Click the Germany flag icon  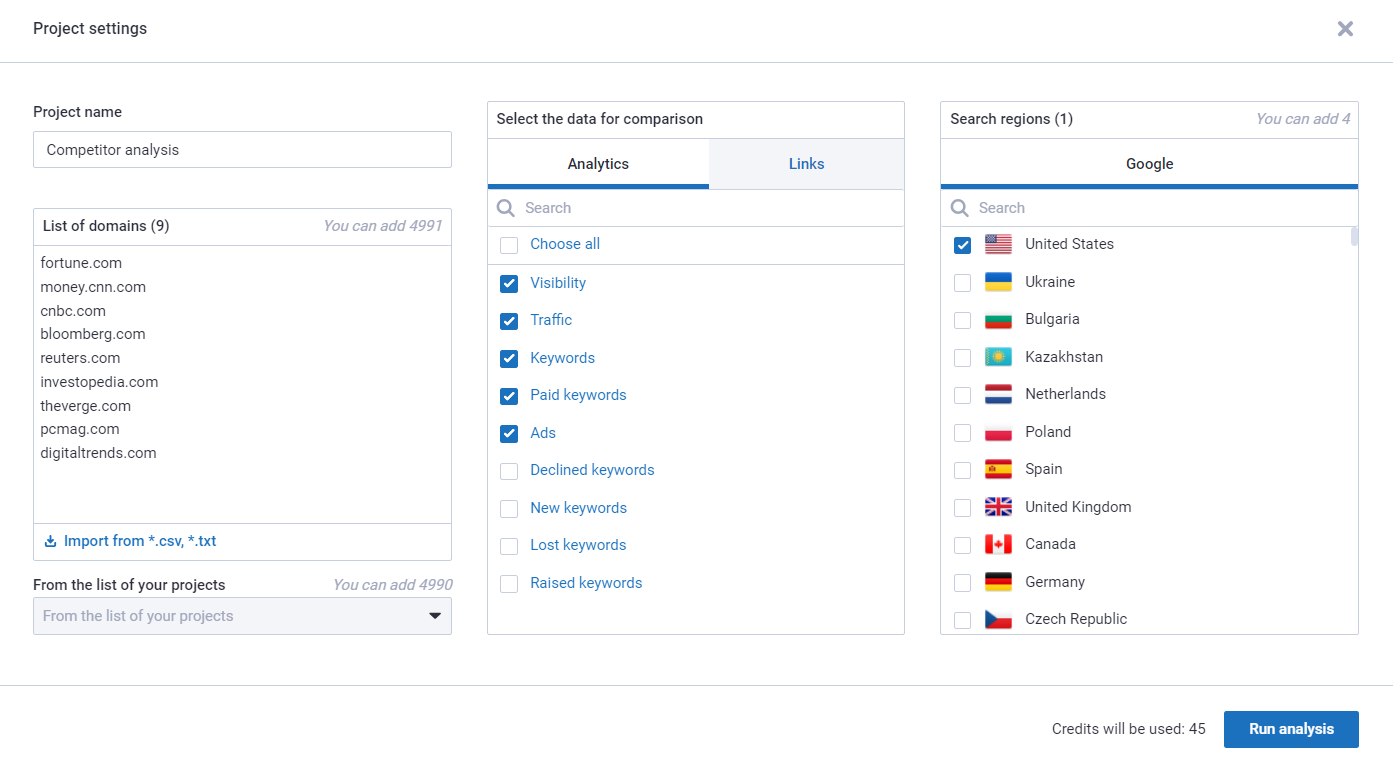tap(998, 582)
